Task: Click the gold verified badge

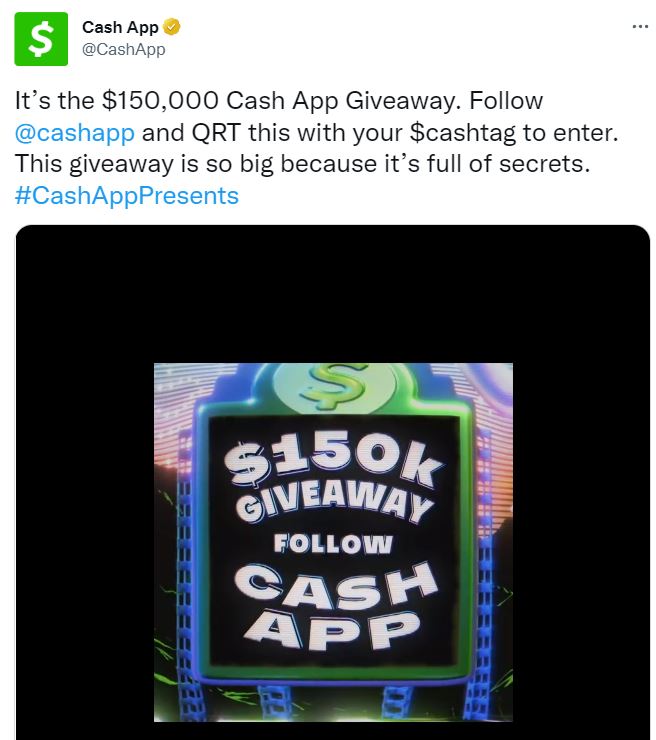Action: click(x=171, y=27)
